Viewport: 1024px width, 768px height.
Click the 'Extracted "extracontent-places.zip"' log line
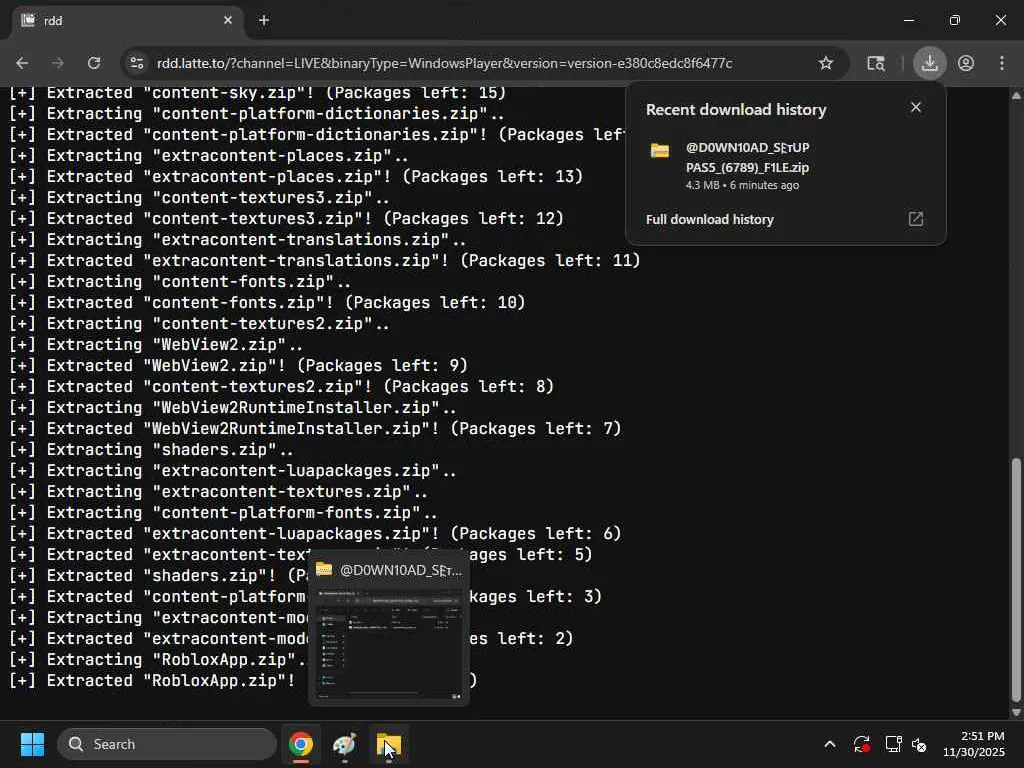[295, 177]
